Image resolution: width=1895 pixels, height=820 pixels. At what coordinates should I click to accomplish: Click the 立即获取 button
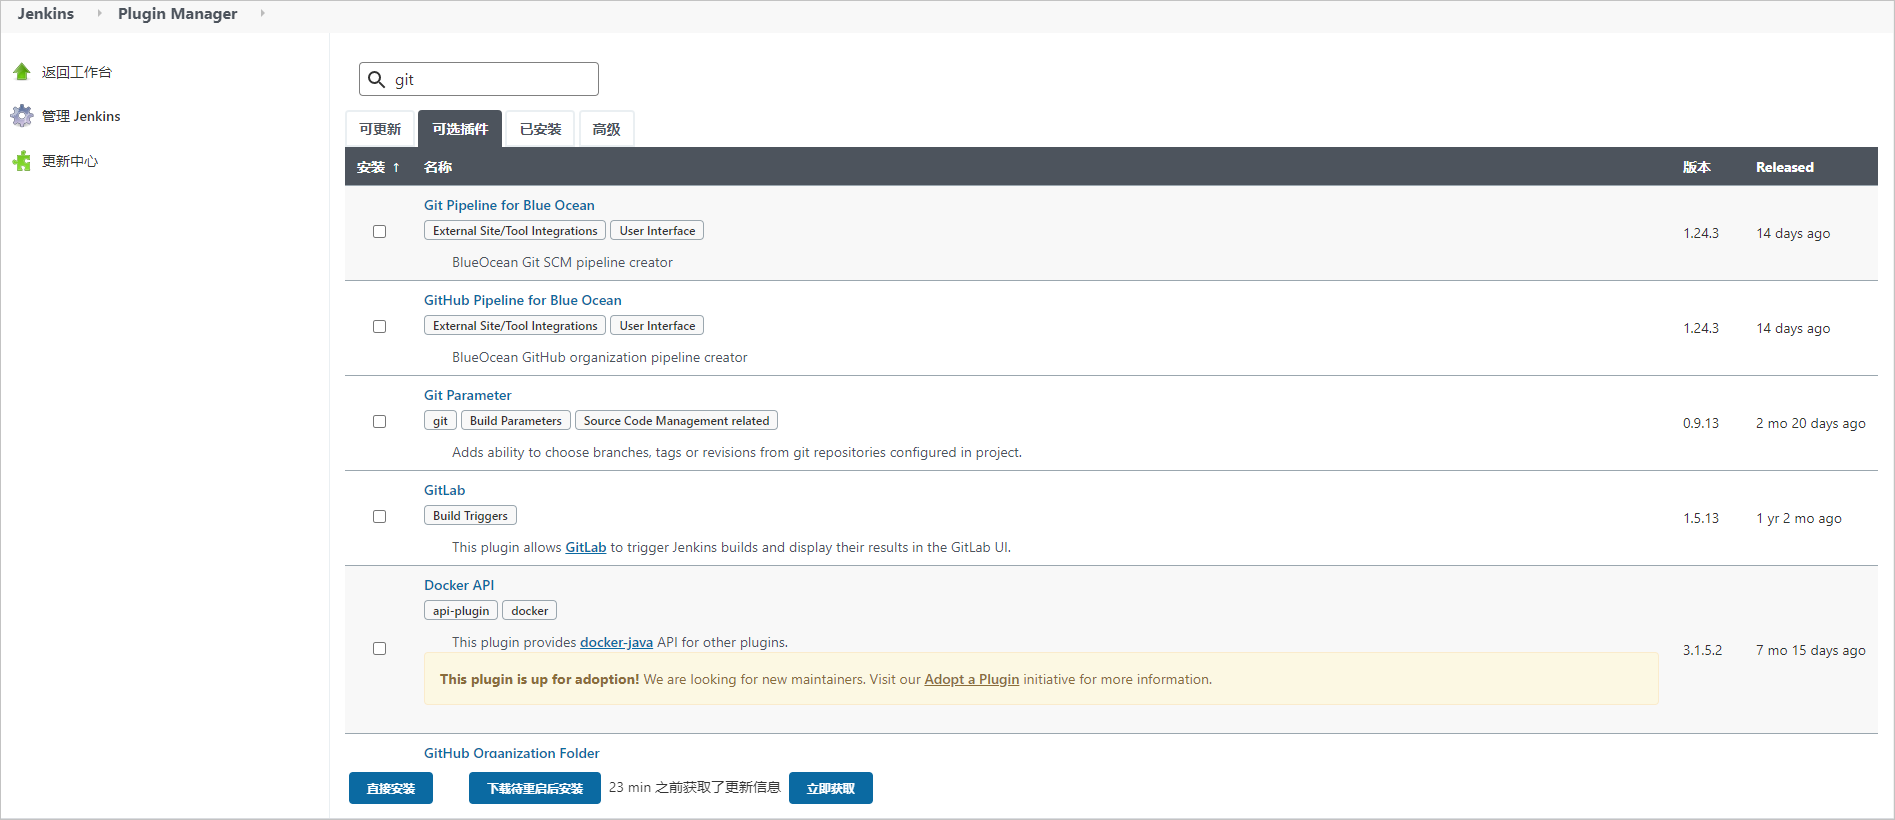831,788
